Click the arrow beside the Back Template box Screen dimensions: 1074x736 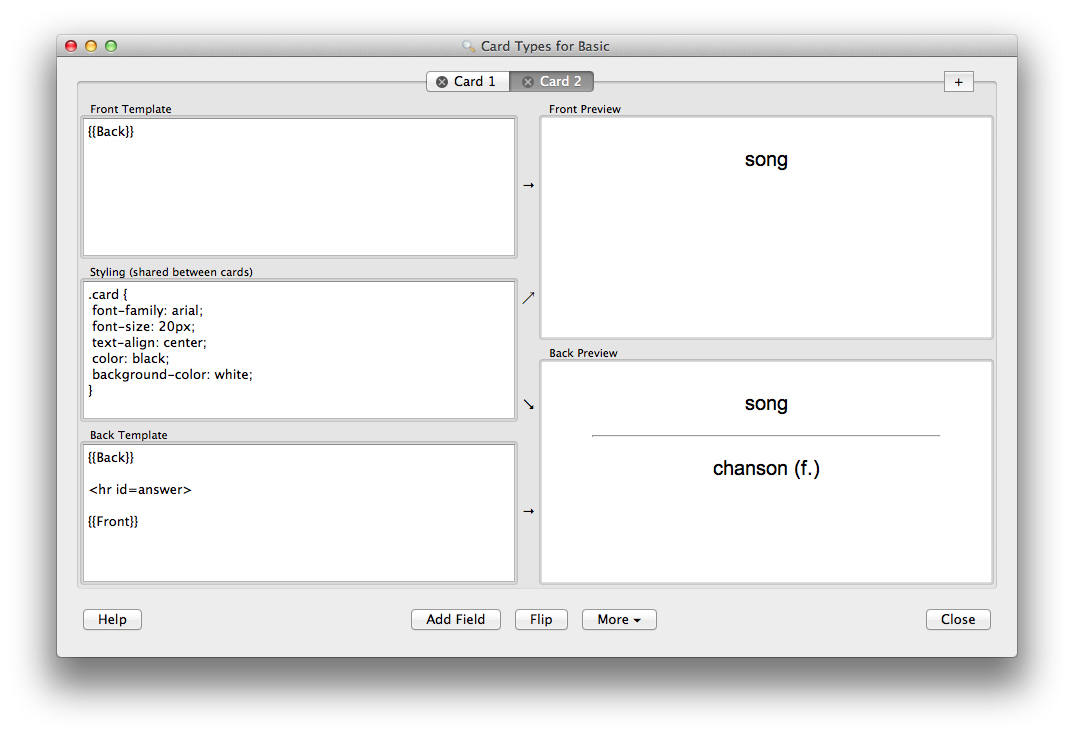529,511
